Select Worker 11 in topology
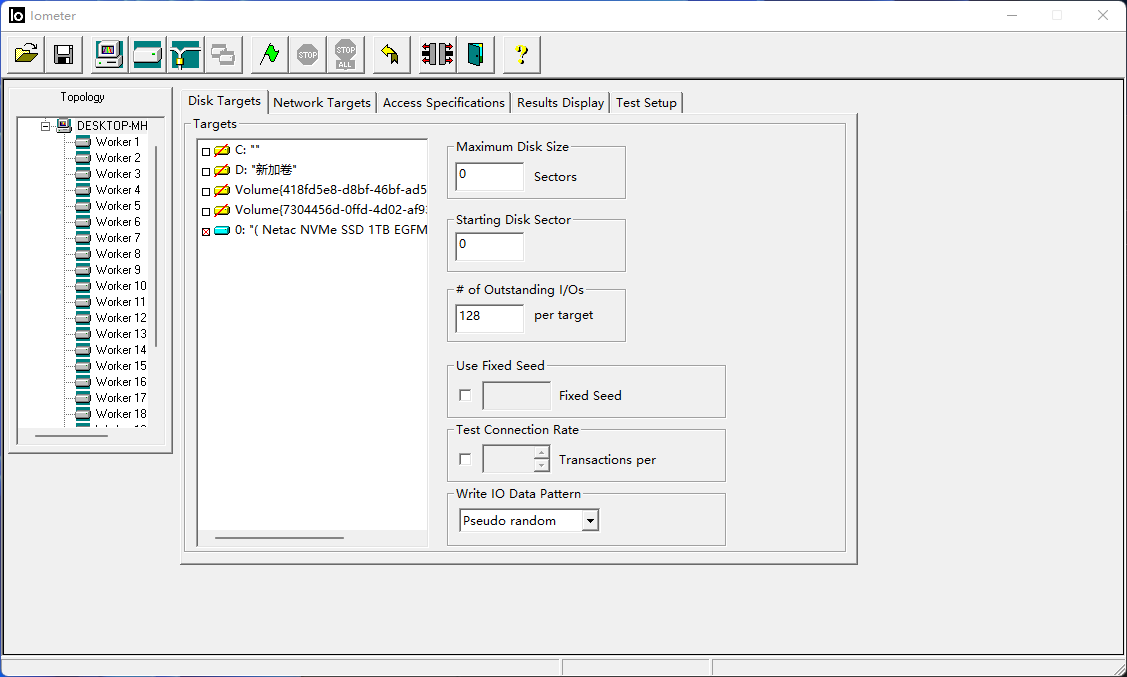 pyautogui.click(x=121, y=302)
